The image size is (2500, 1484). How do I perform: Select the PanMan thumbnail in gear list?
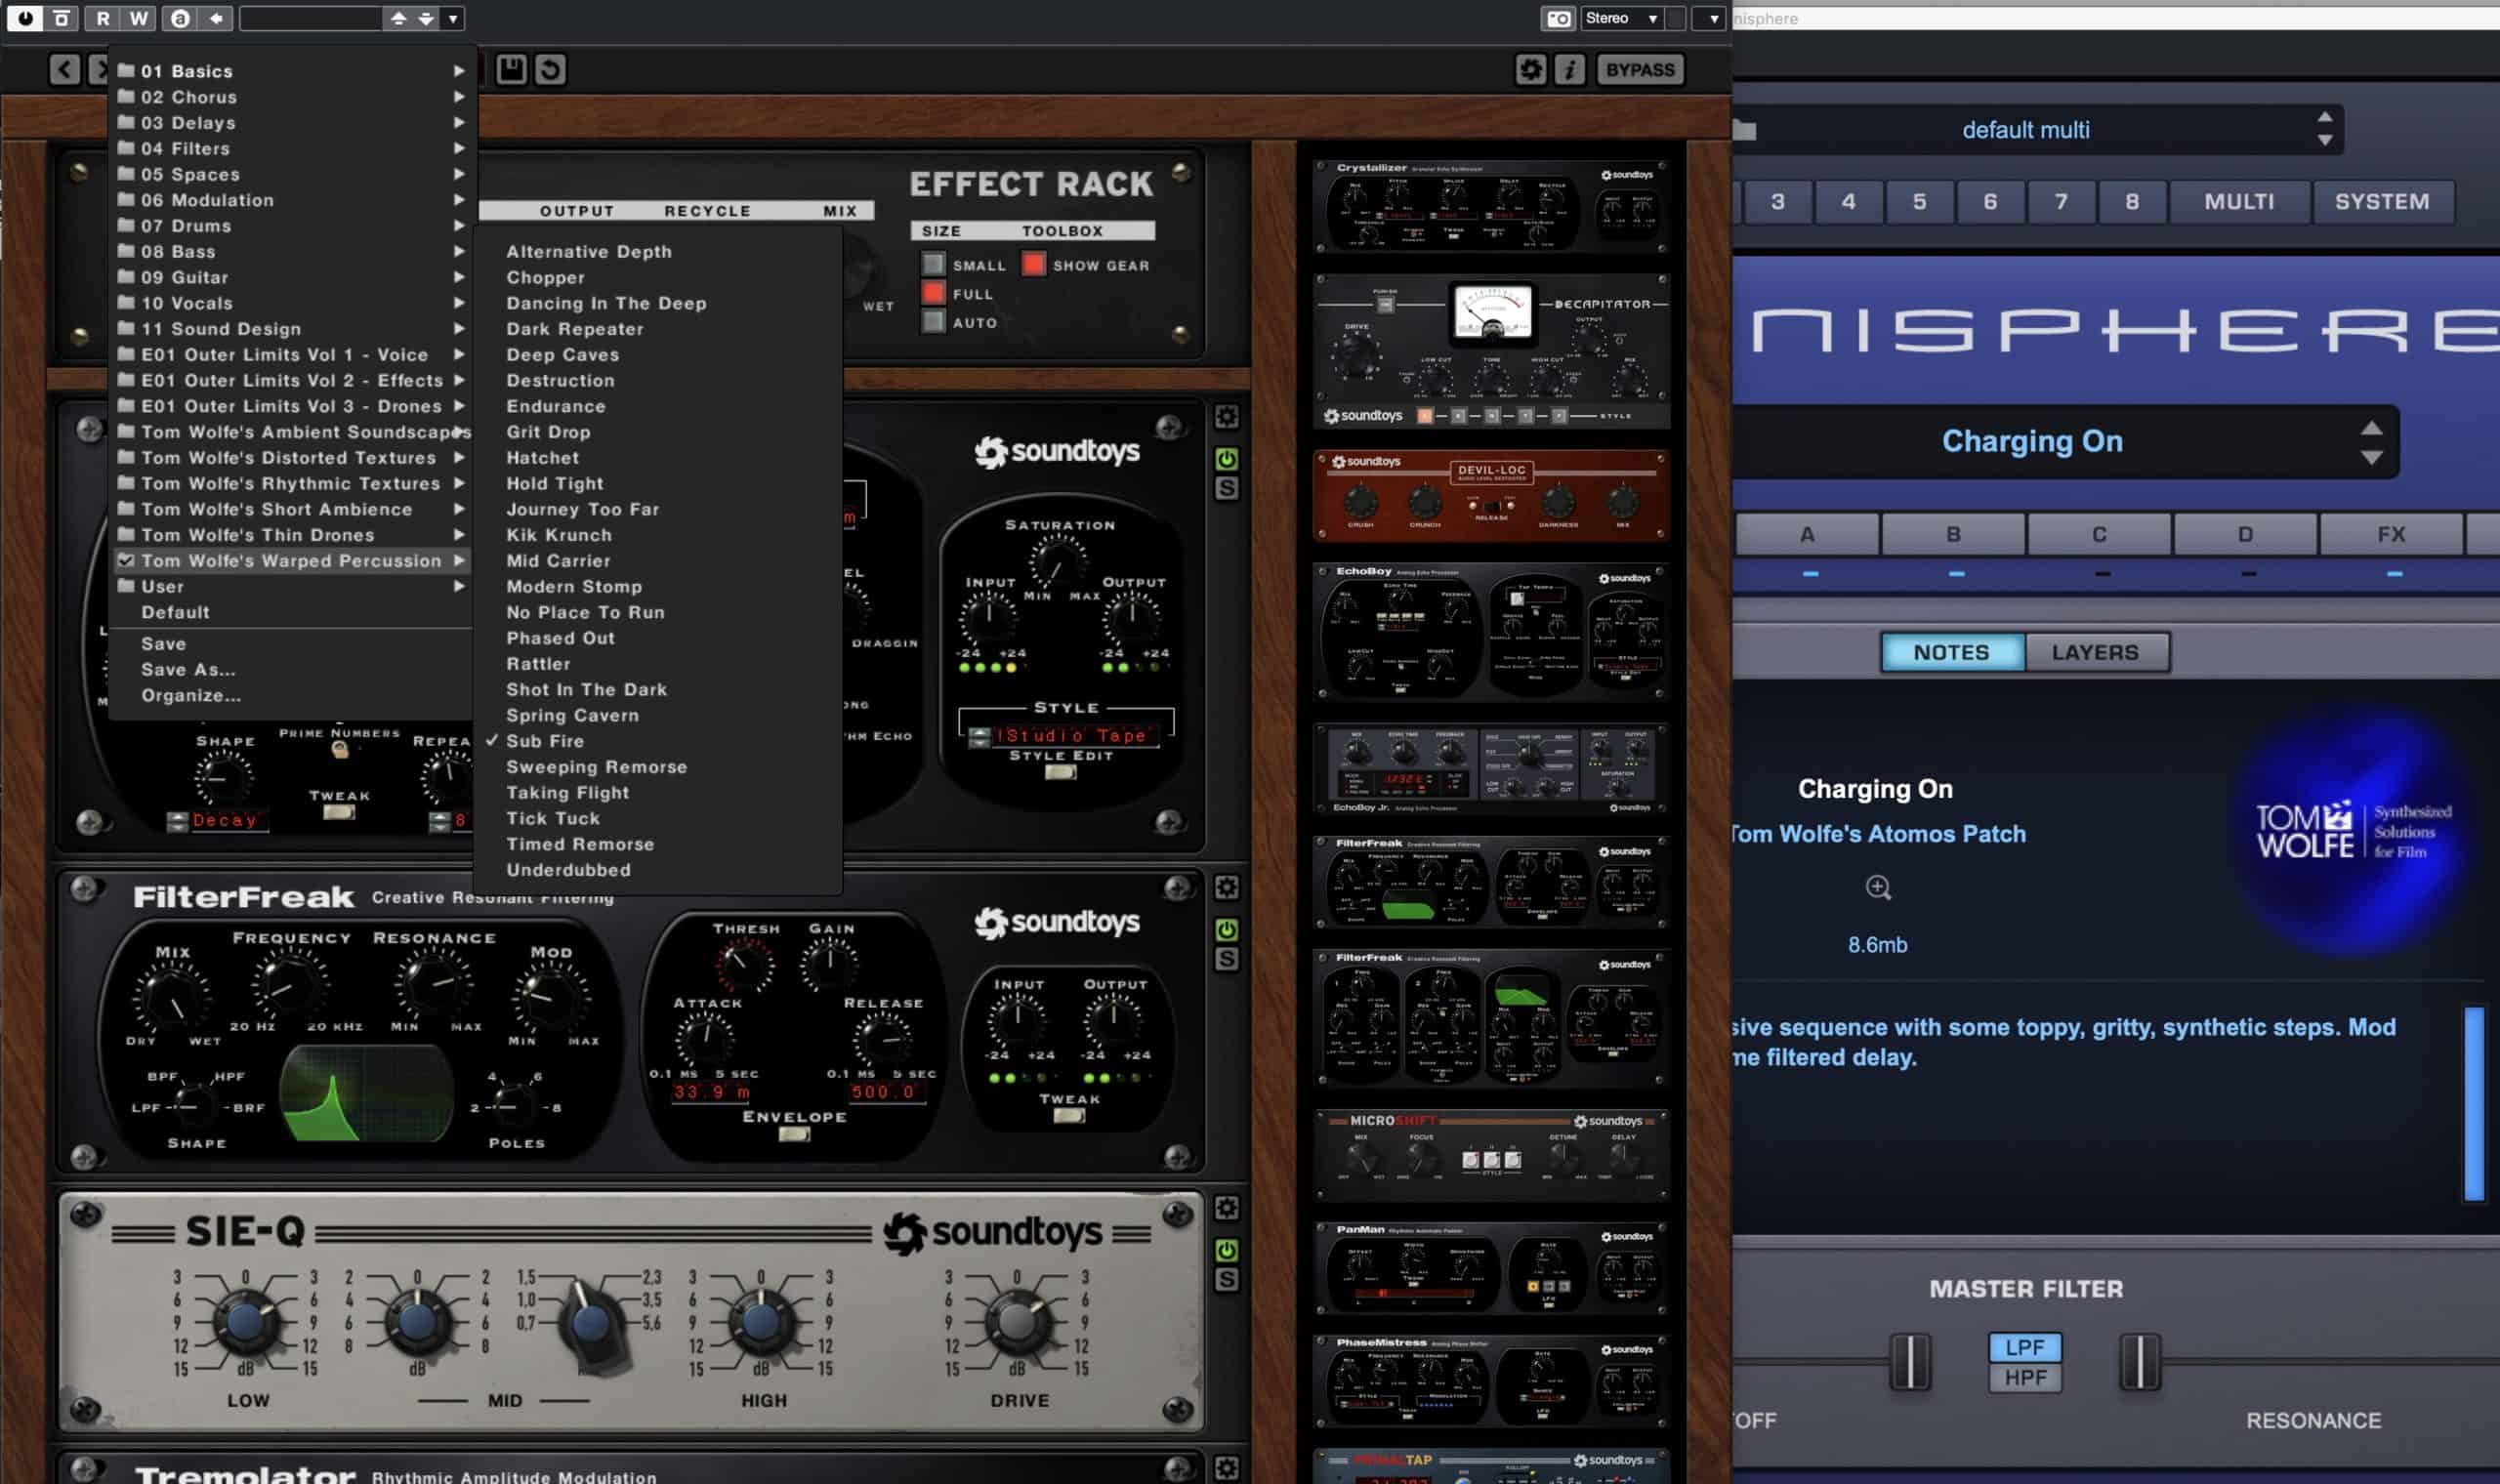pos(1491,1267)
